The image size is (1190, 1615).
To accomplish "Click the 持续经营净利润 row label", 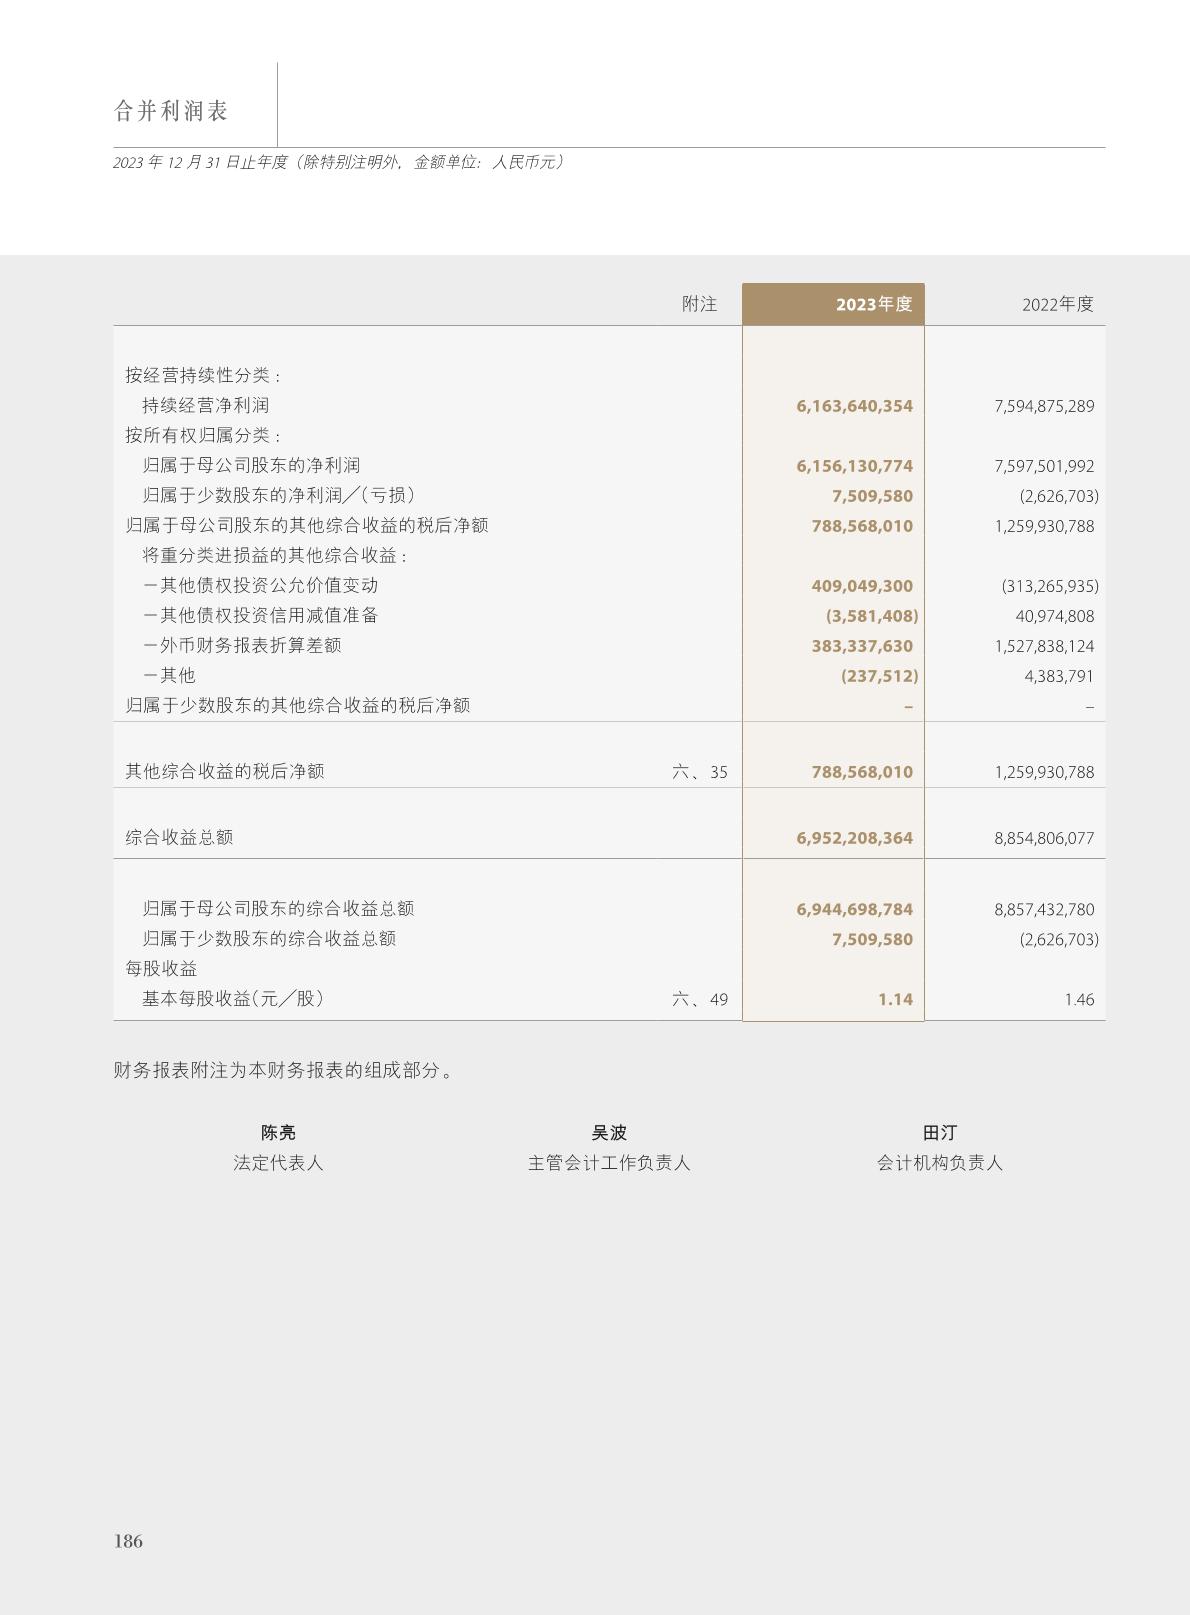I will (x=205, y=406).
